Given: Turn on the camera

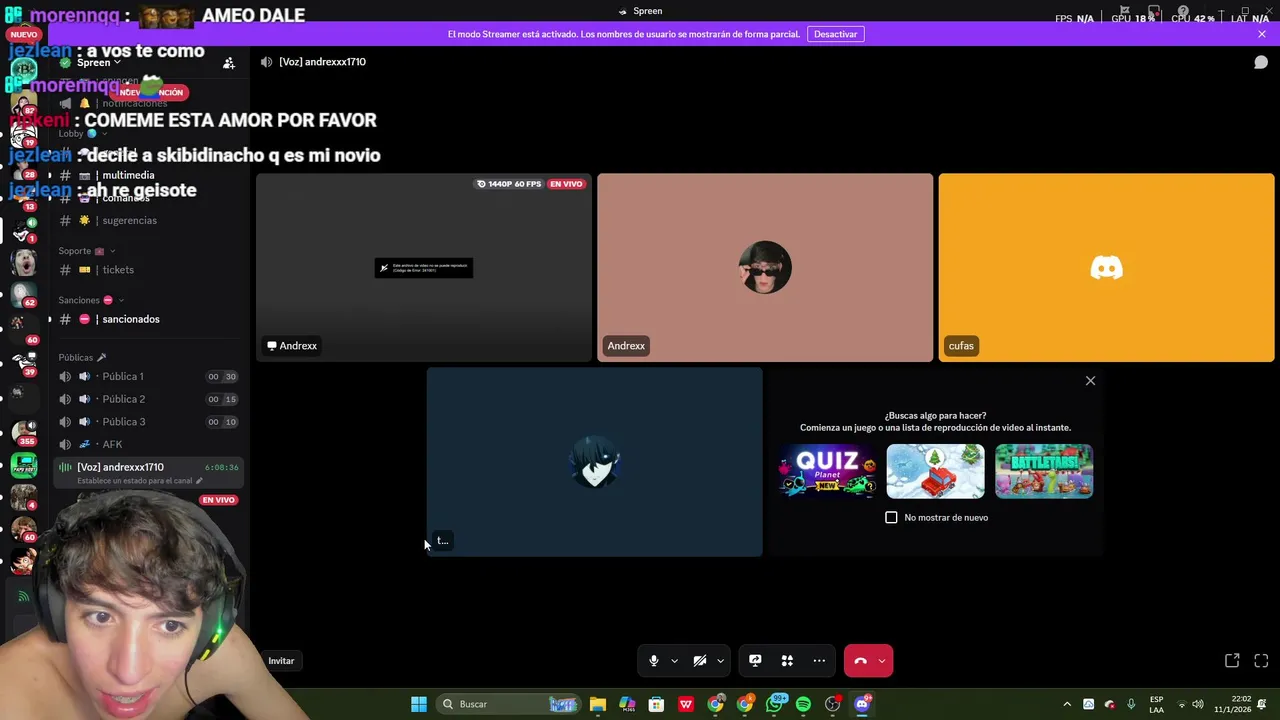Looking at the screenshot, I should (x=700, y=660).
